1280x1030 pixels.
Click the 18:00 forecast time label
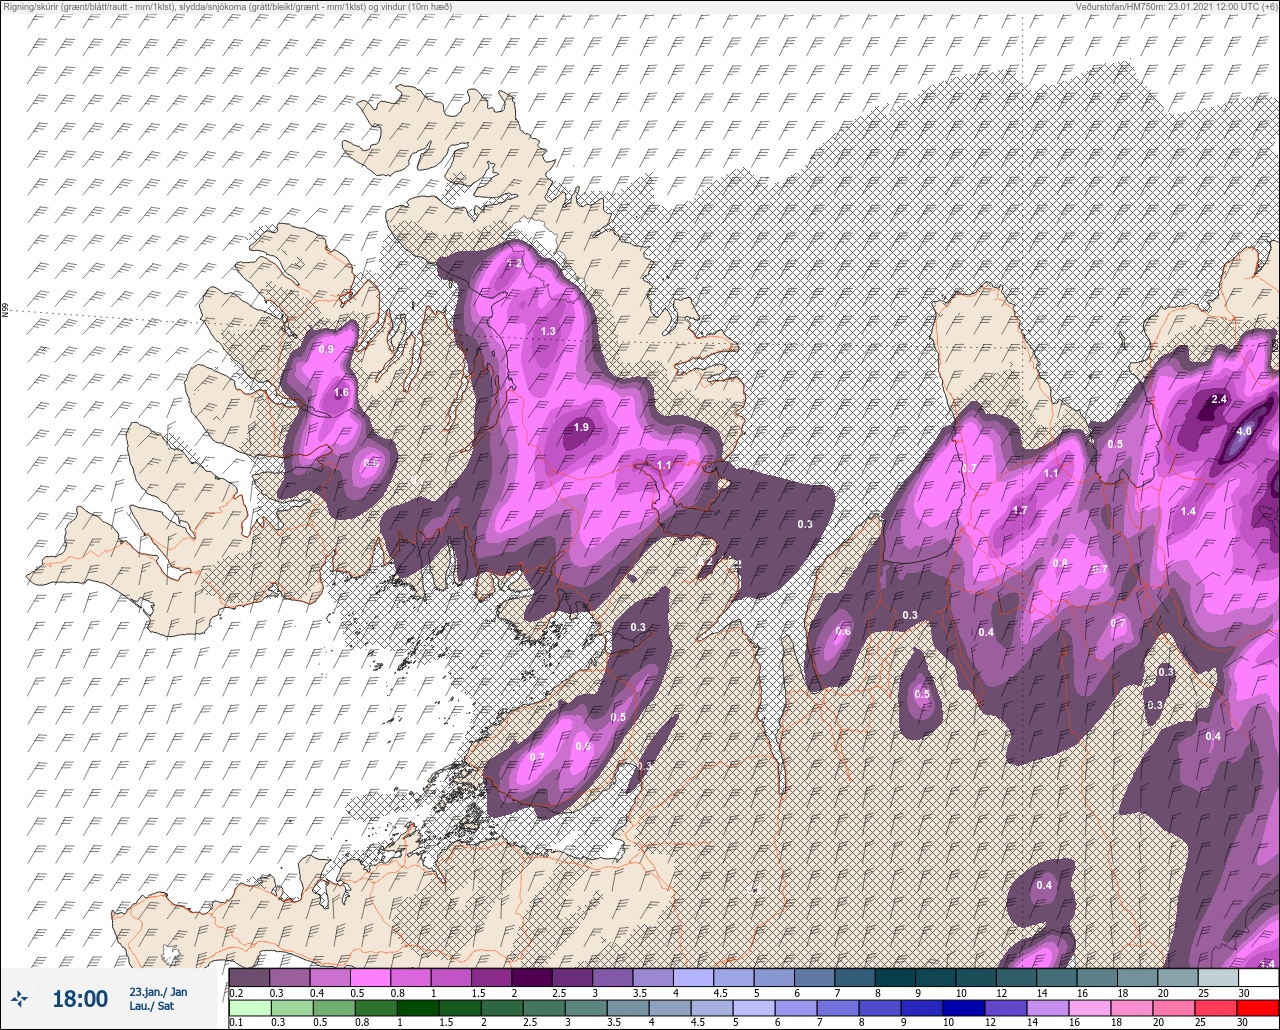80,998
